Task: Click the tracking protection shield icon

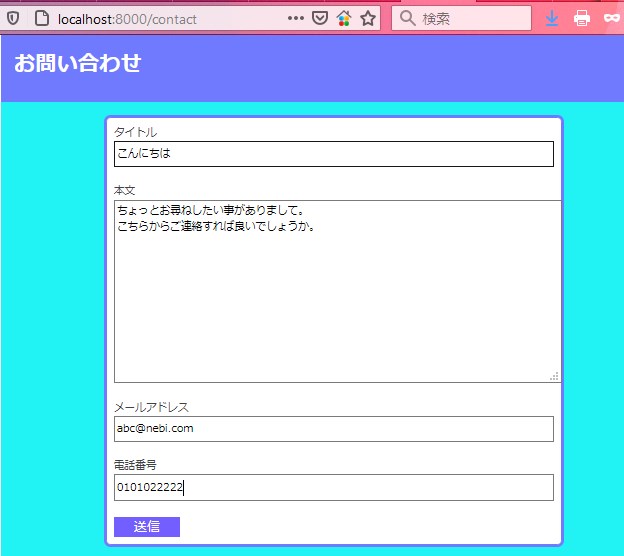Action: (x=13, y=19)
